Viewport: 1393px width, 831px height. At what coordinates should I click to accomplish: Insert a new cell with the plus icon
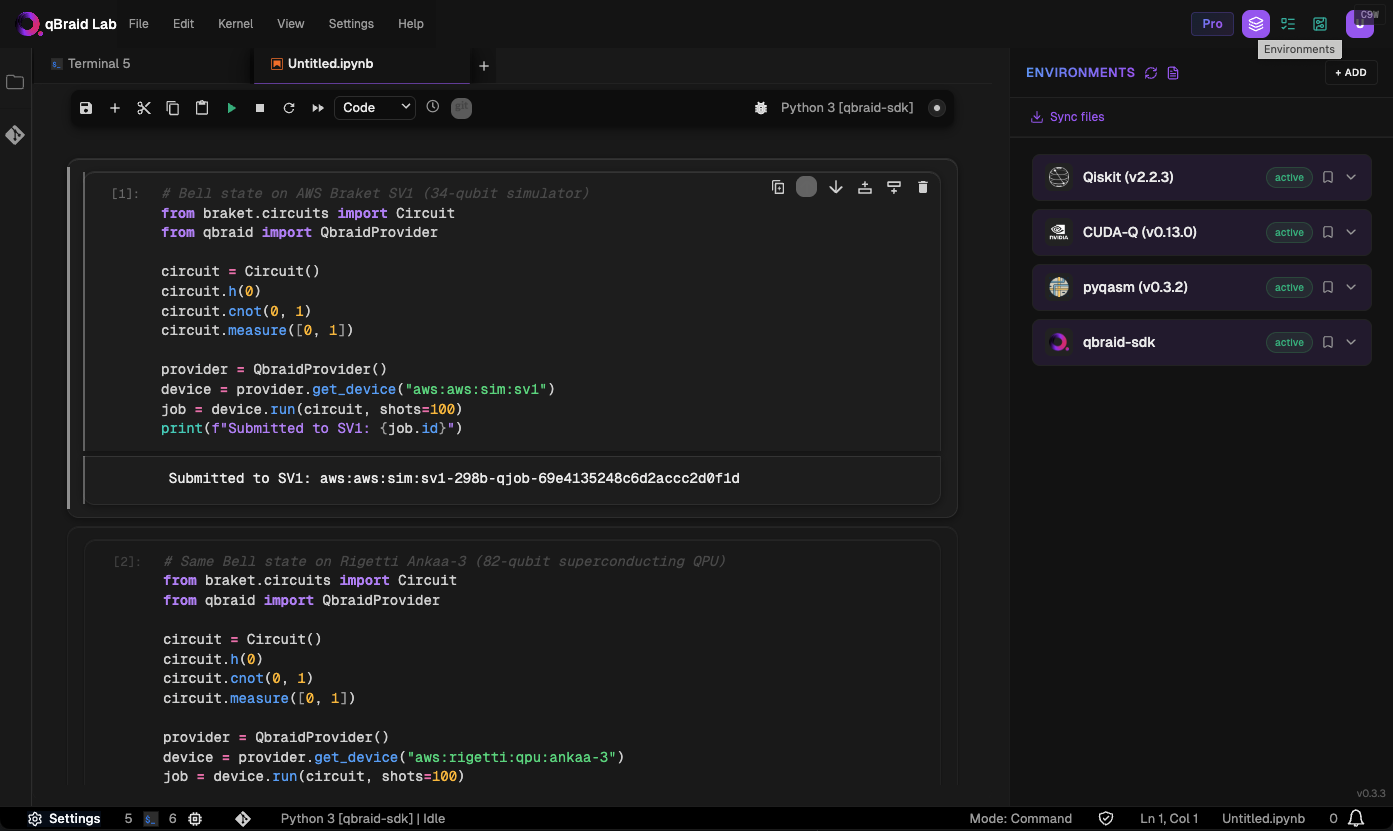click(x=115, y=108)
